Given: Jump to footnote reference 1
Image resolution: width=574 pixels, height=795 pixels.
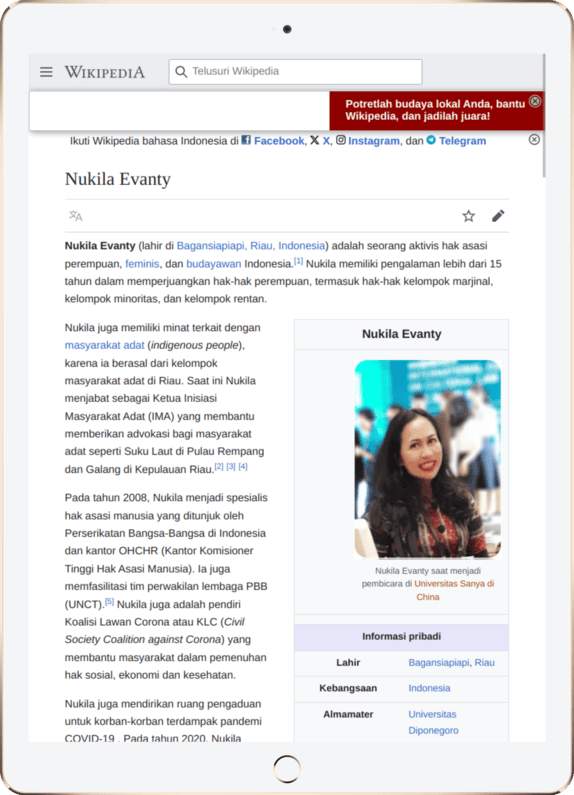Looking at the screenshot, I should click(x=299, y=261).
